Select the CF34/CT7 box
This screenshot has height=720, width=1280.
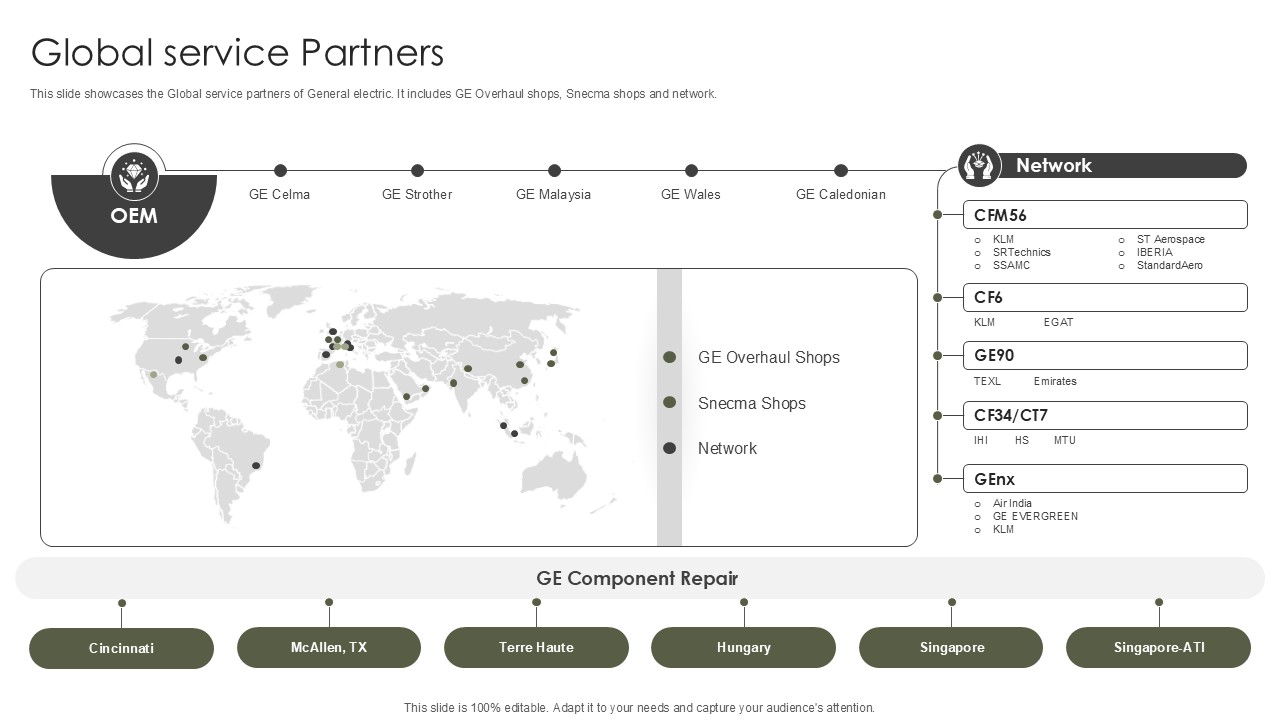click(1105, 415)
